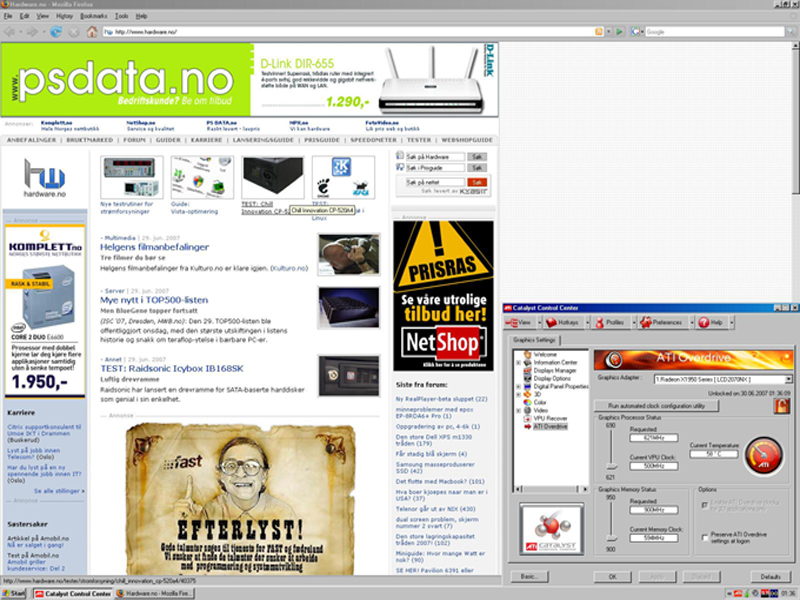Click the PRISRAS NetShop advertisement banner
800x600 pixels.
coord(443,296)
